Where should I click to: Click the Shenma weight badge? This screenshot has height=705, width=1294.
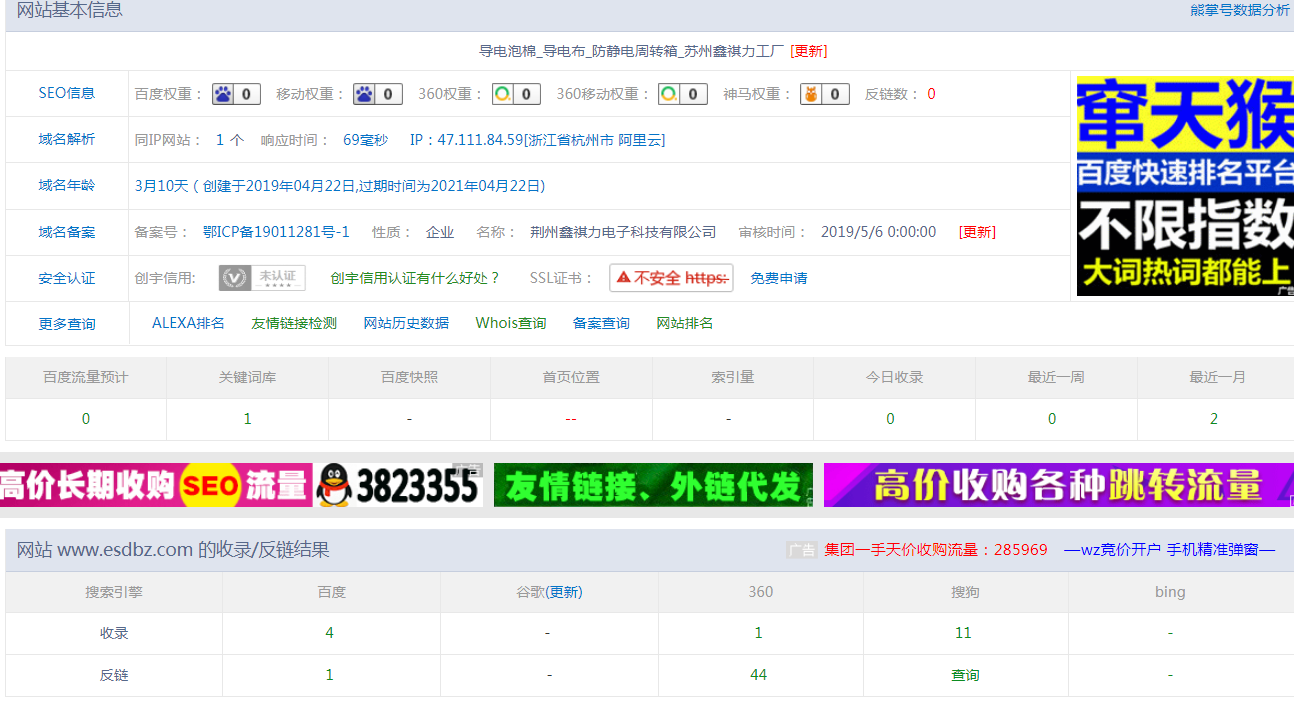[x=825, y=94]
